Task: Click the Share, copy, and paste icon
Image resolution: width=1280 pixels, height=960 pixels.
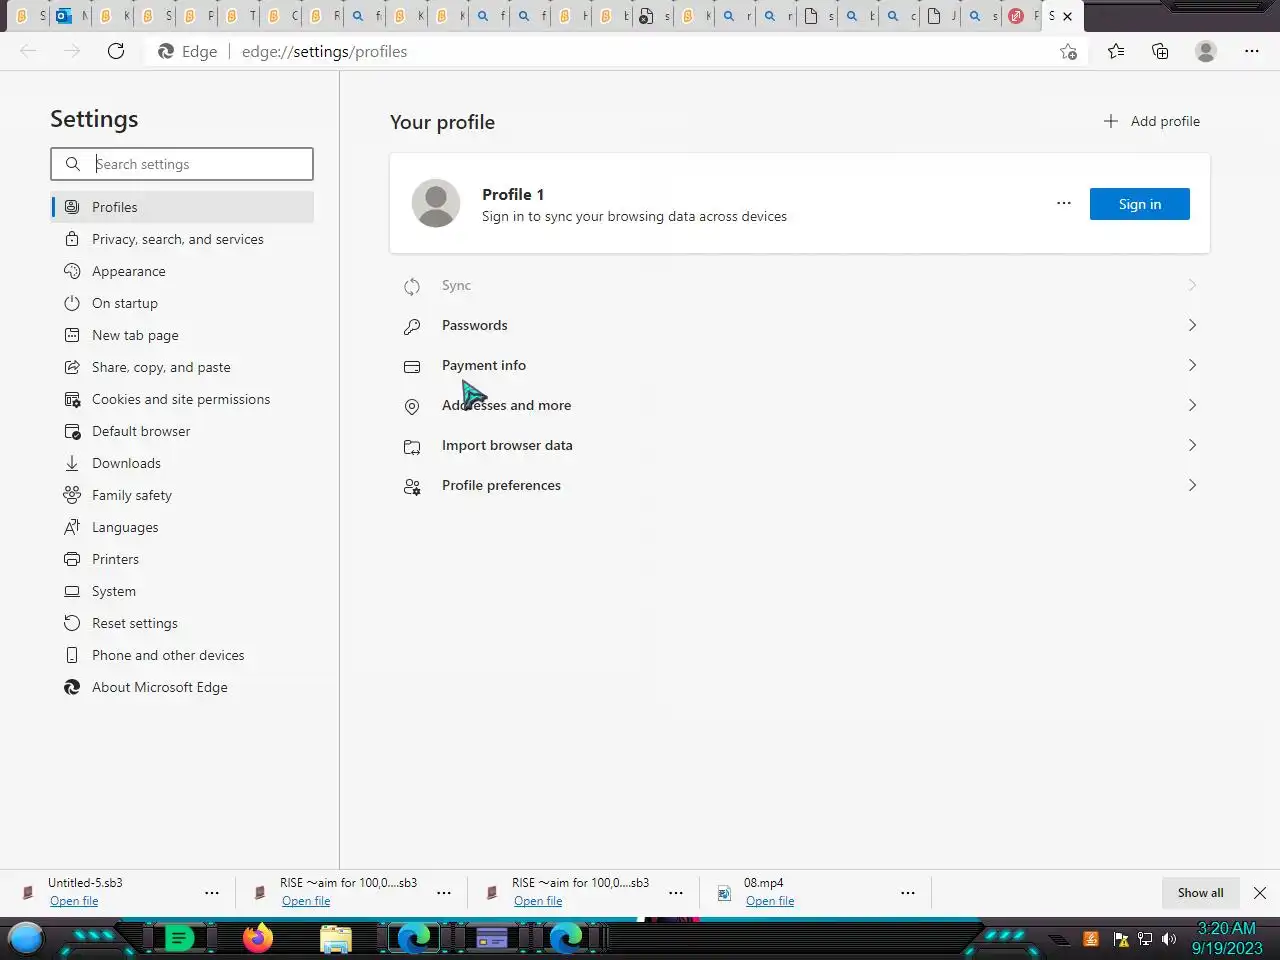Action: pyautogui.click(x=72, y=367)
